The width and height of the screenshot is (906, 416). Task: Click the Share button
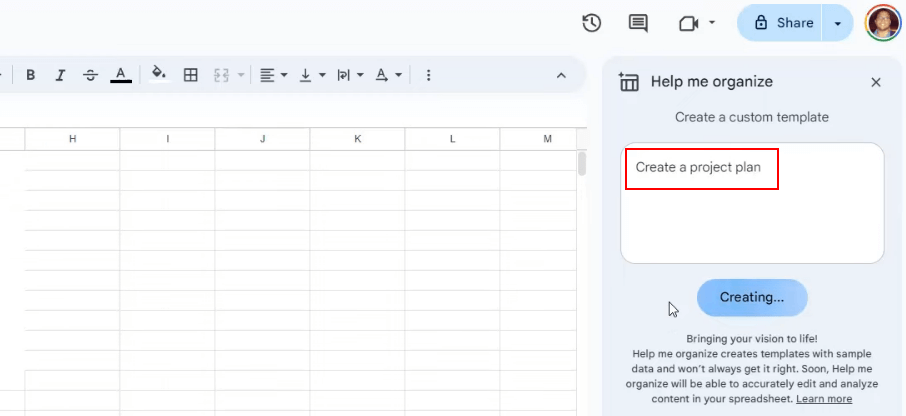click(x=779, y=23)
